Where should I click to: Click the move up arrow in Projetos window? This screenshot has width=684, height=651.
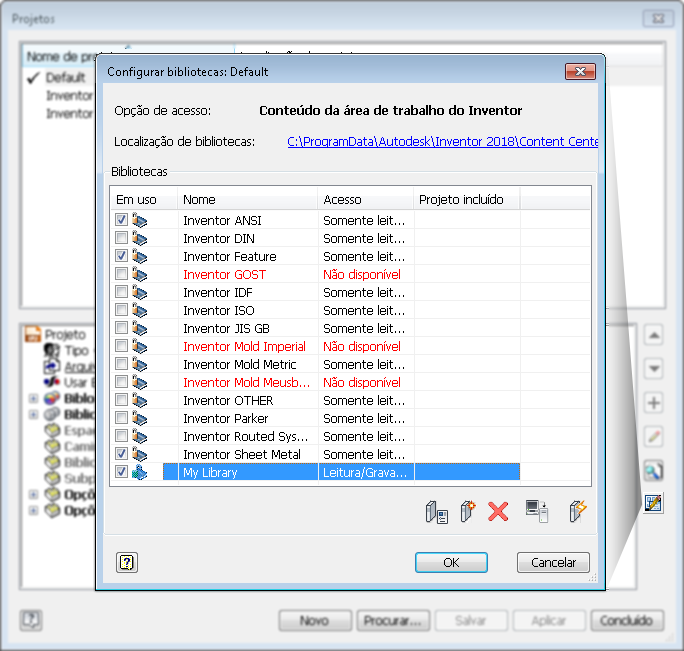653,335
